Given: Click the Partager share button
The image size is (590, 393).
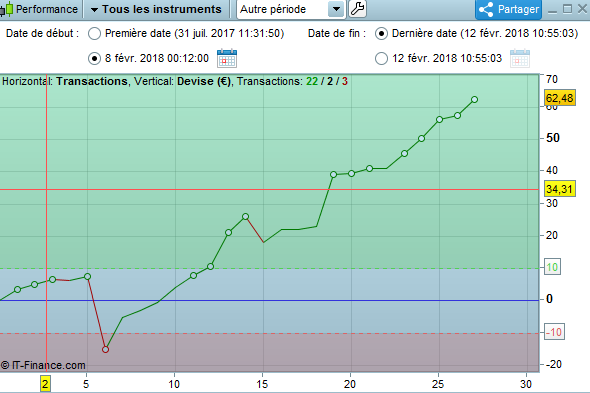Looking at the screenshot, I should click(508, 9).
